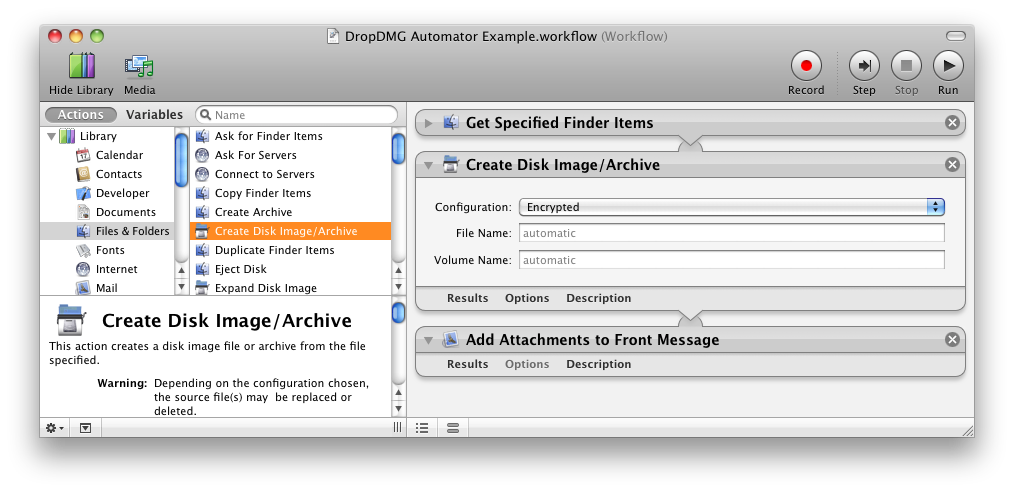
Task: Select the Fonts category
Action: (110, 250)
